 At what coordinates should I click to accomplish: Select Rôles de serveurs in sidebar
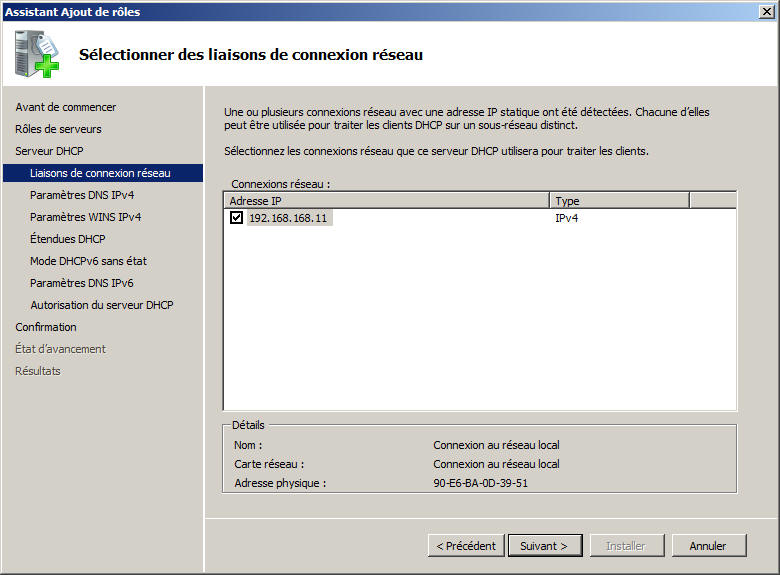[58, 129]
